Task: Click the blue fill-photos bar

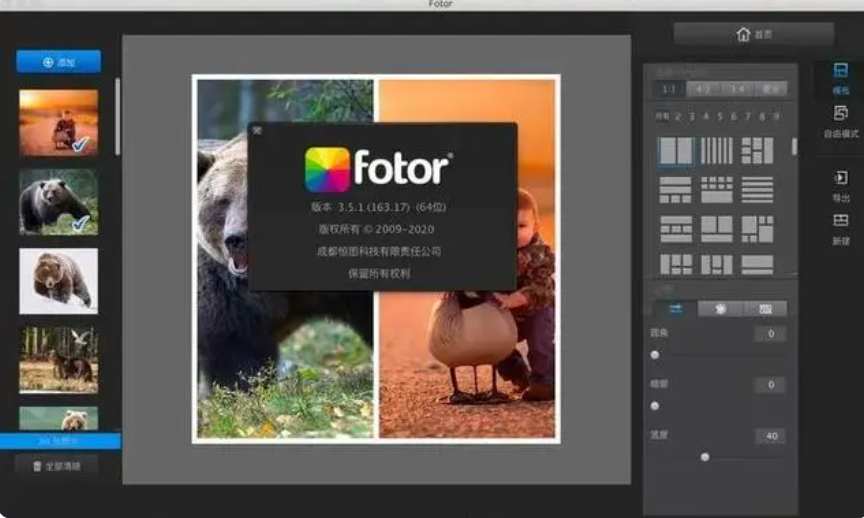Action: pos(60,441)
